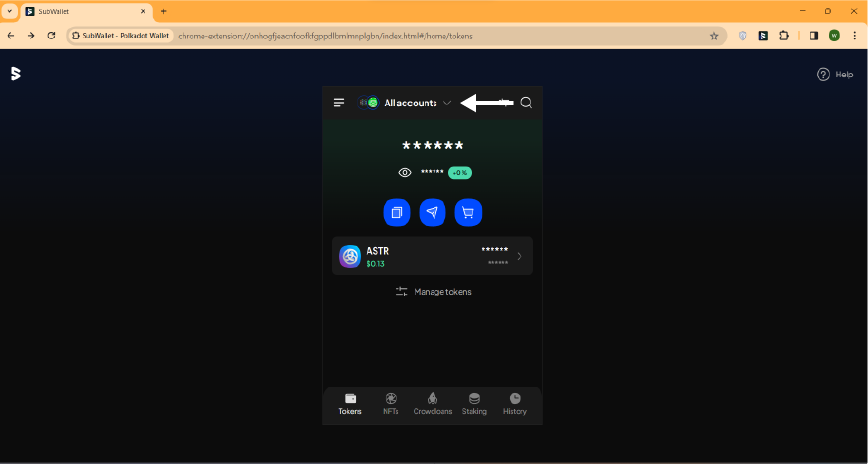868x464 pixels.
Task: Open the browser tab search dropdown
Action: pyautogui.click(x=10, y=11)
